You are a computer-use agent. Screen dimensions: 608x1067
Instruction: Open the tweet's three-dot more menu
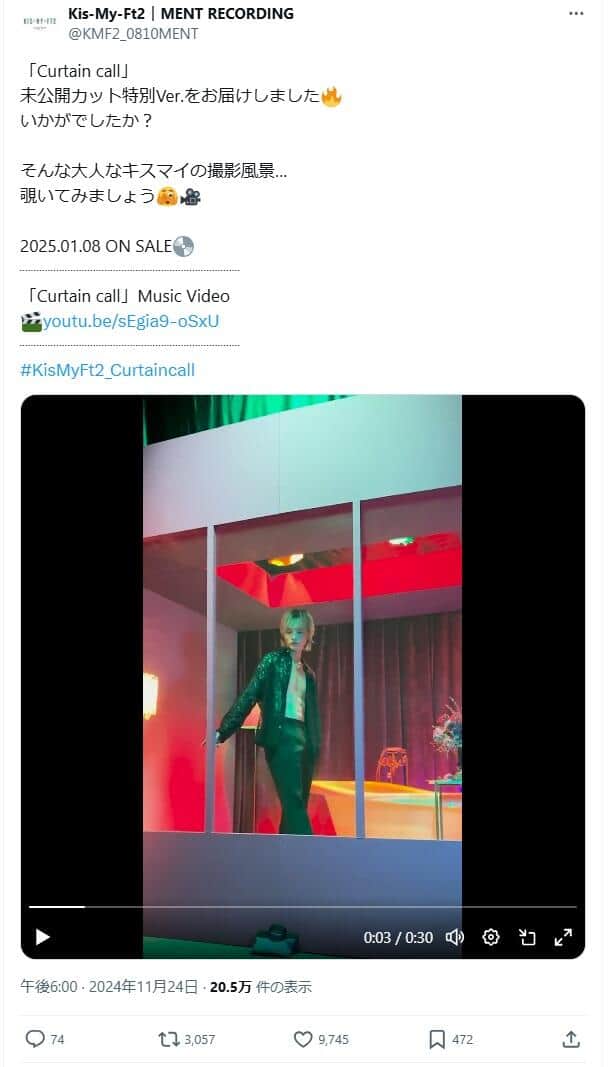[575, 14]
